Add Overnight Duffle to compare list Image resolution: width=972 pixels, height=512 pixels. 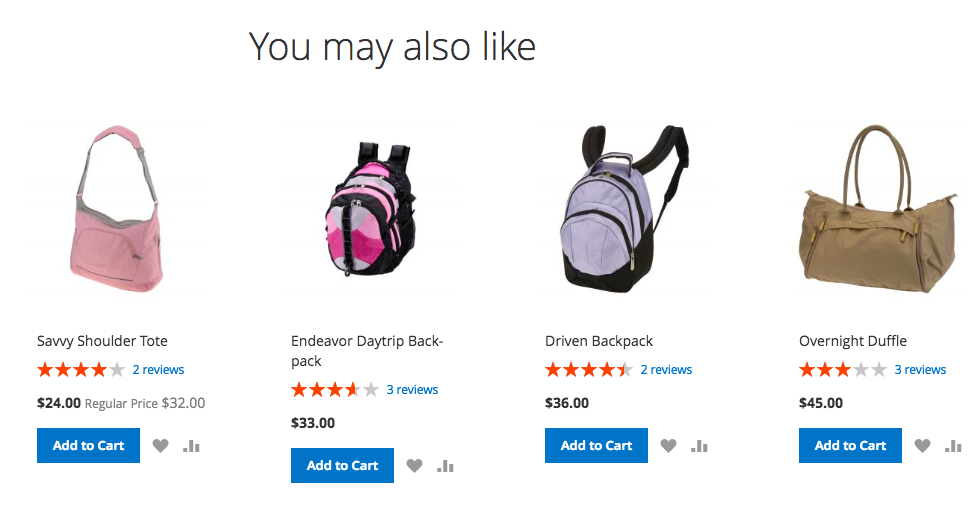953,446
